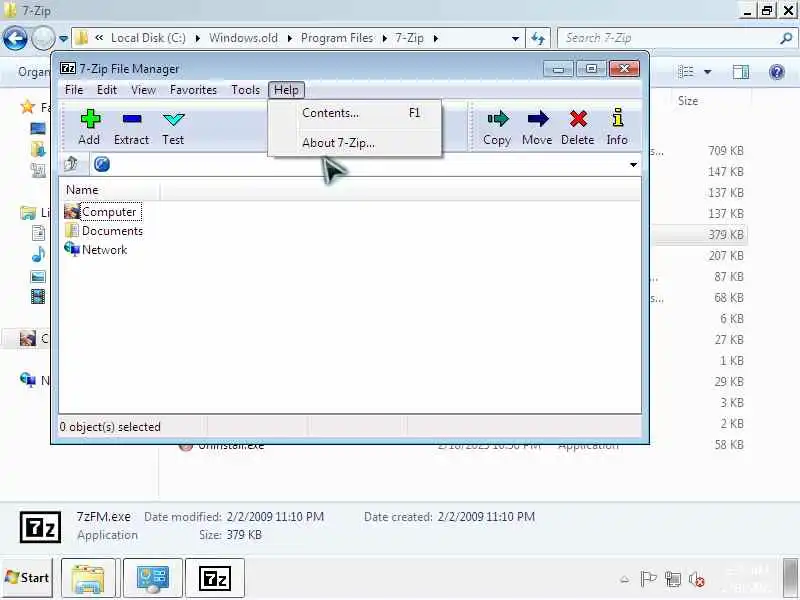Open the View menu
Screen dimensions: 800x600
(x=143, y=90)
